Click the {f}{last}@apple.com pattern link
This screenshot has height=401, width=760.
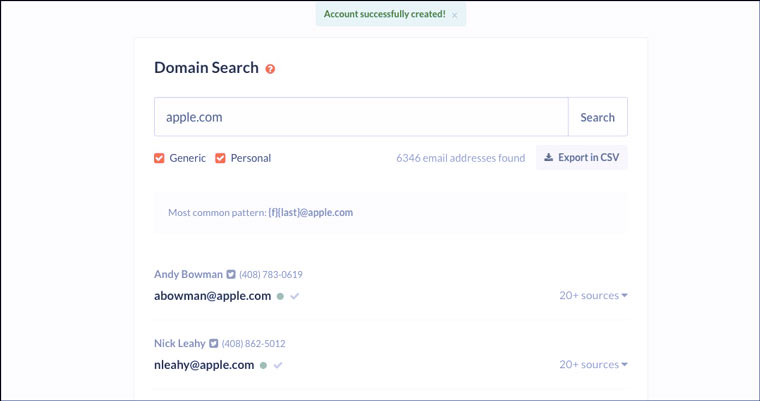311,212
